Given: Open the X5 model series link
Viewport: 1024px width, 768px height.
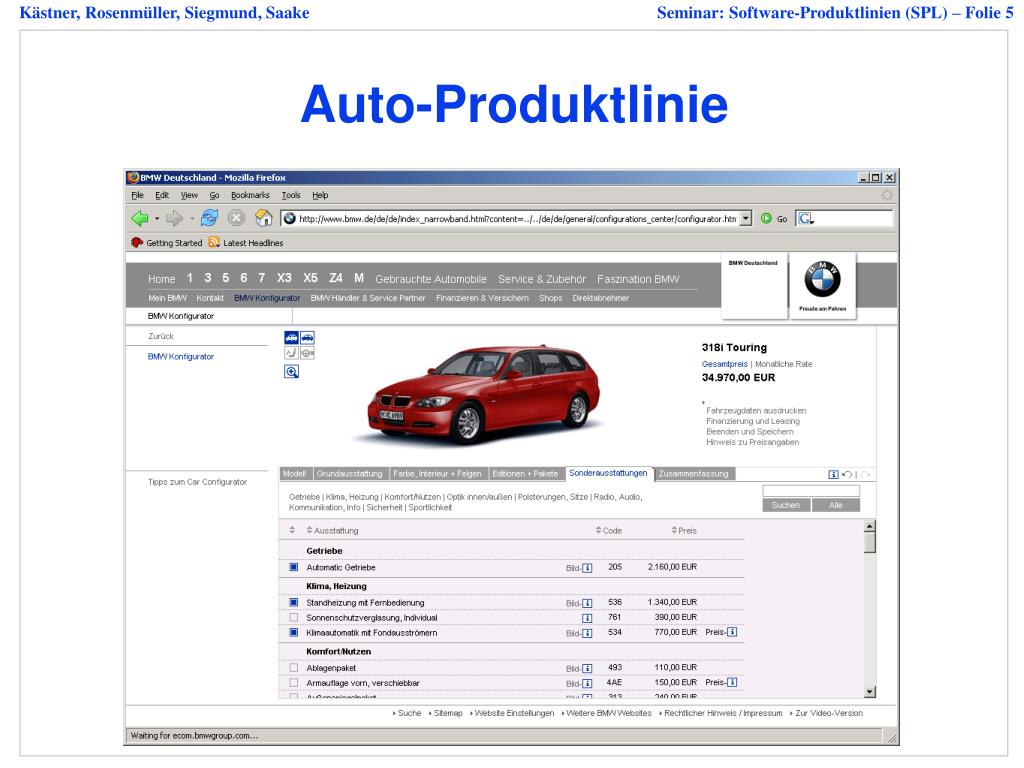Looking at the screenshot, I should pyautogui.click(x=310, y=278).
